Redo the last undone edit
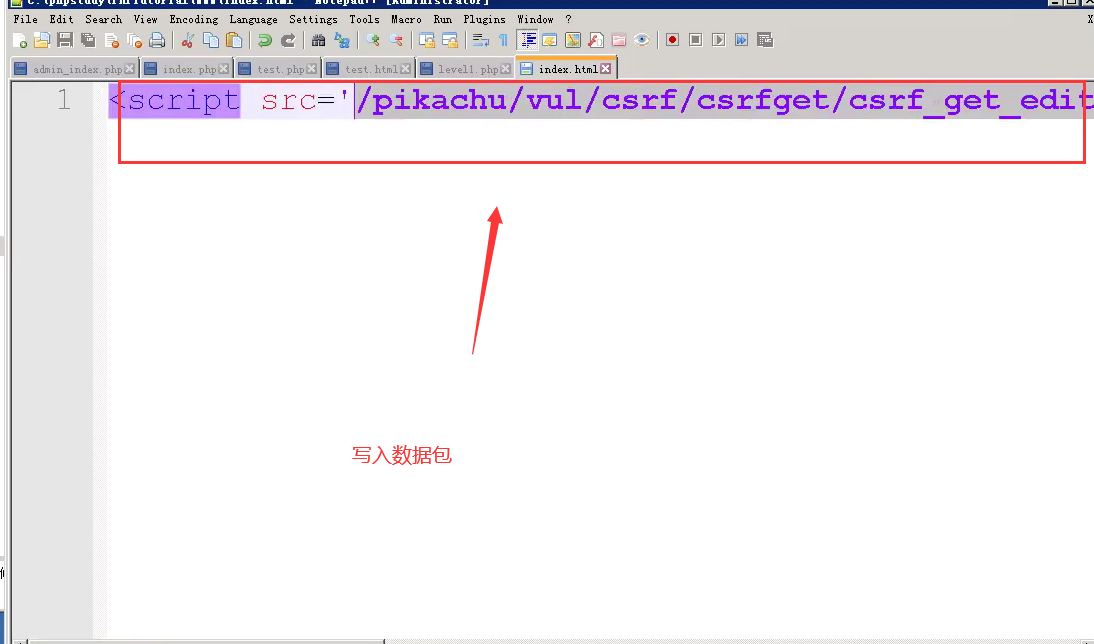The image size is (1094, 644). click(x=287, y=40)
